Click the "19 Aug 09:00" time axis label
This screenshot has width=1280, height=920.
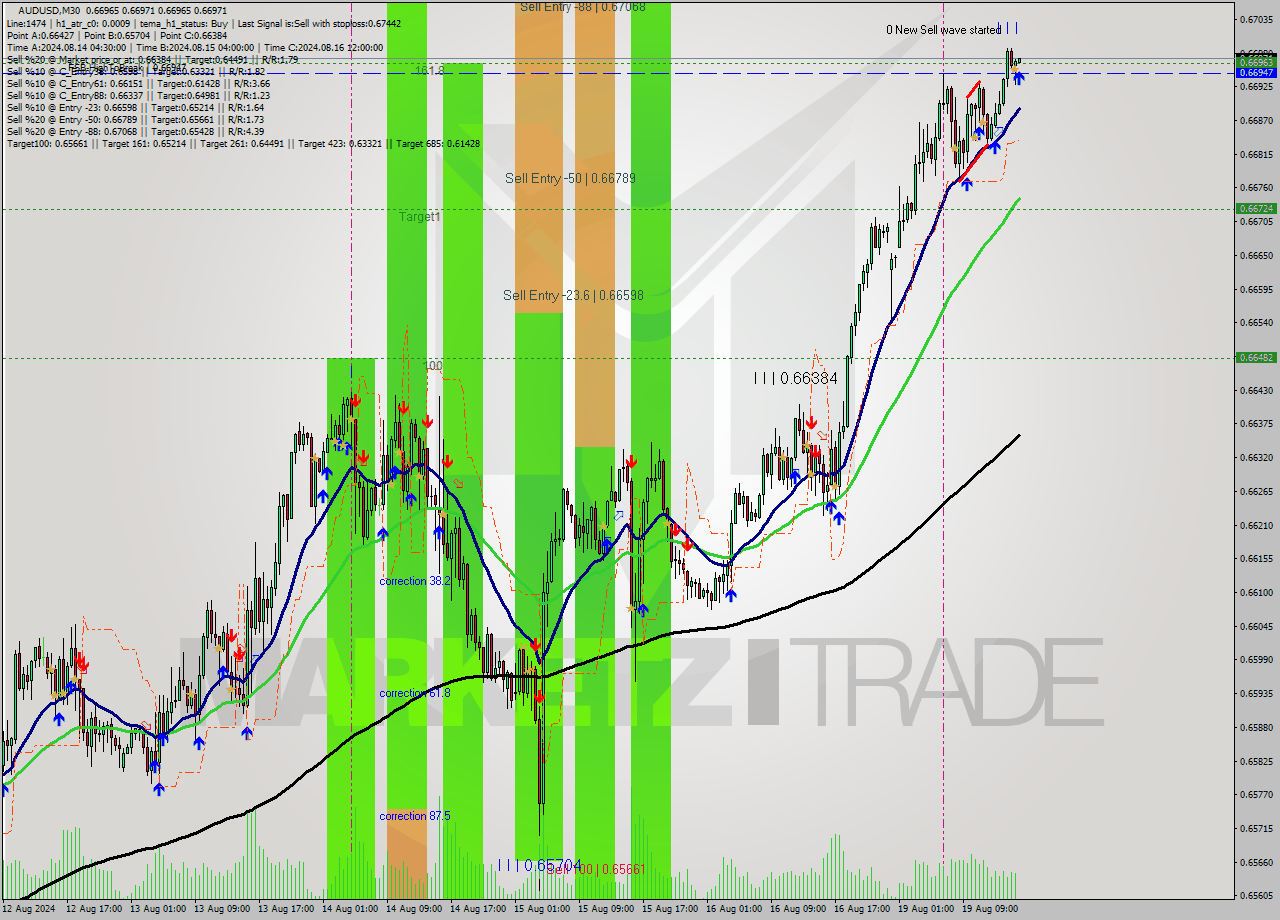pyautogui.click(x=990, y=909)
